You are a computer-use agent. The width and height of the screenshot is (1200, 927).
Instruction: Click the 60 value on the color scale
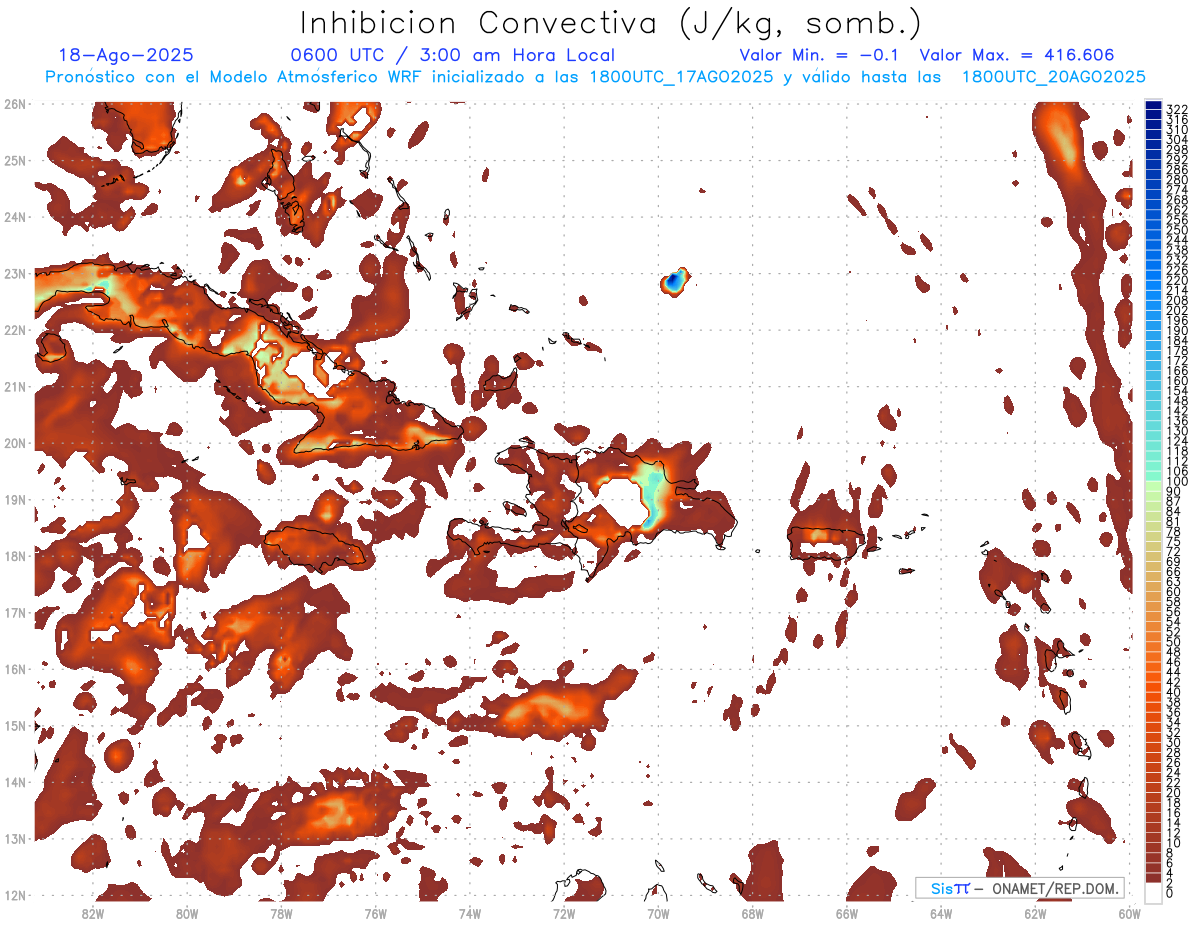pos(1174,592)
